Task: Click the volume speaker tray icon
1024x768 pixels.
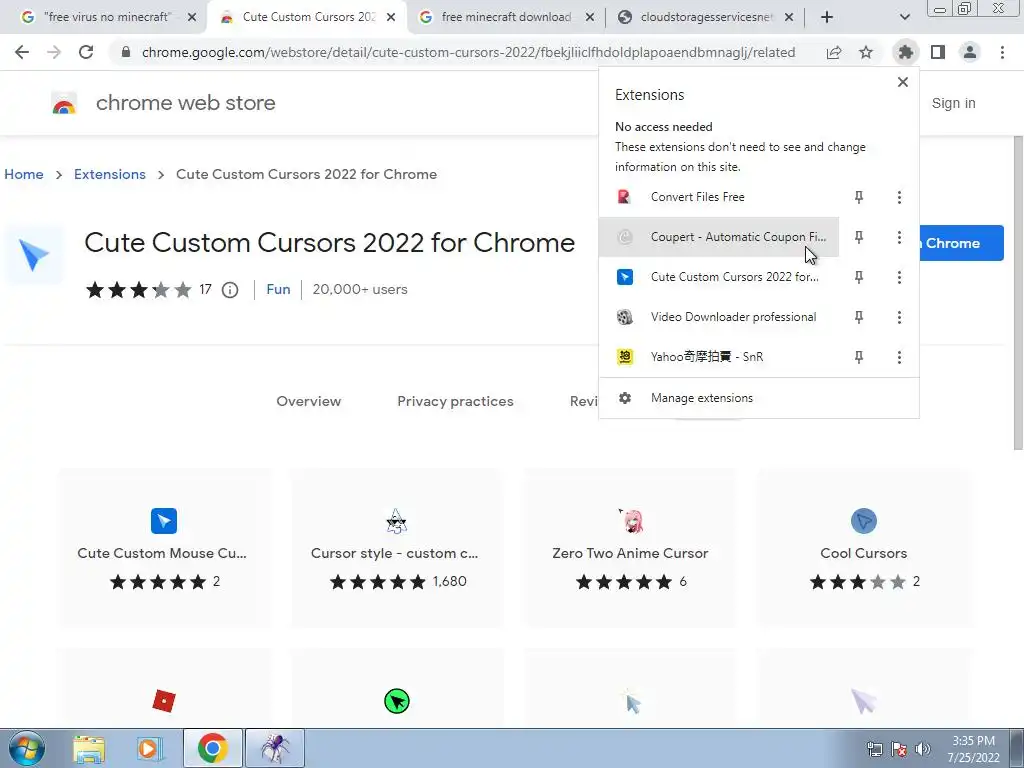Action: pyautogui.click(x=923, y=749)
